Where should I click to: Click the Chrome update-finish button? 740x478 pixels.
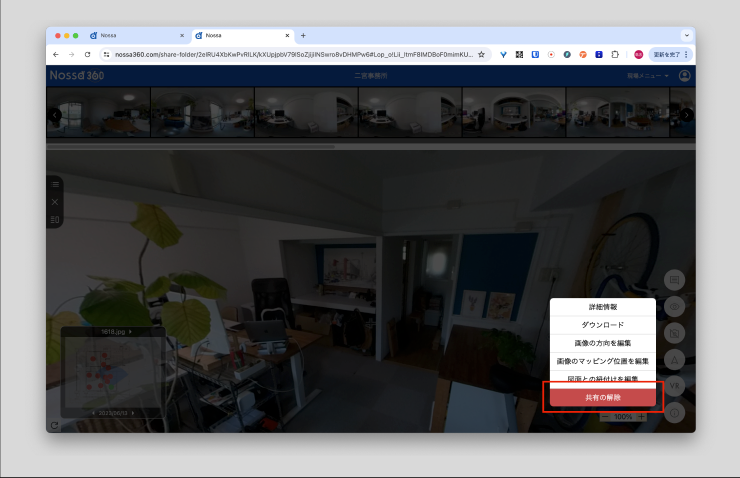pyautogui.click(x=671, y=55)
